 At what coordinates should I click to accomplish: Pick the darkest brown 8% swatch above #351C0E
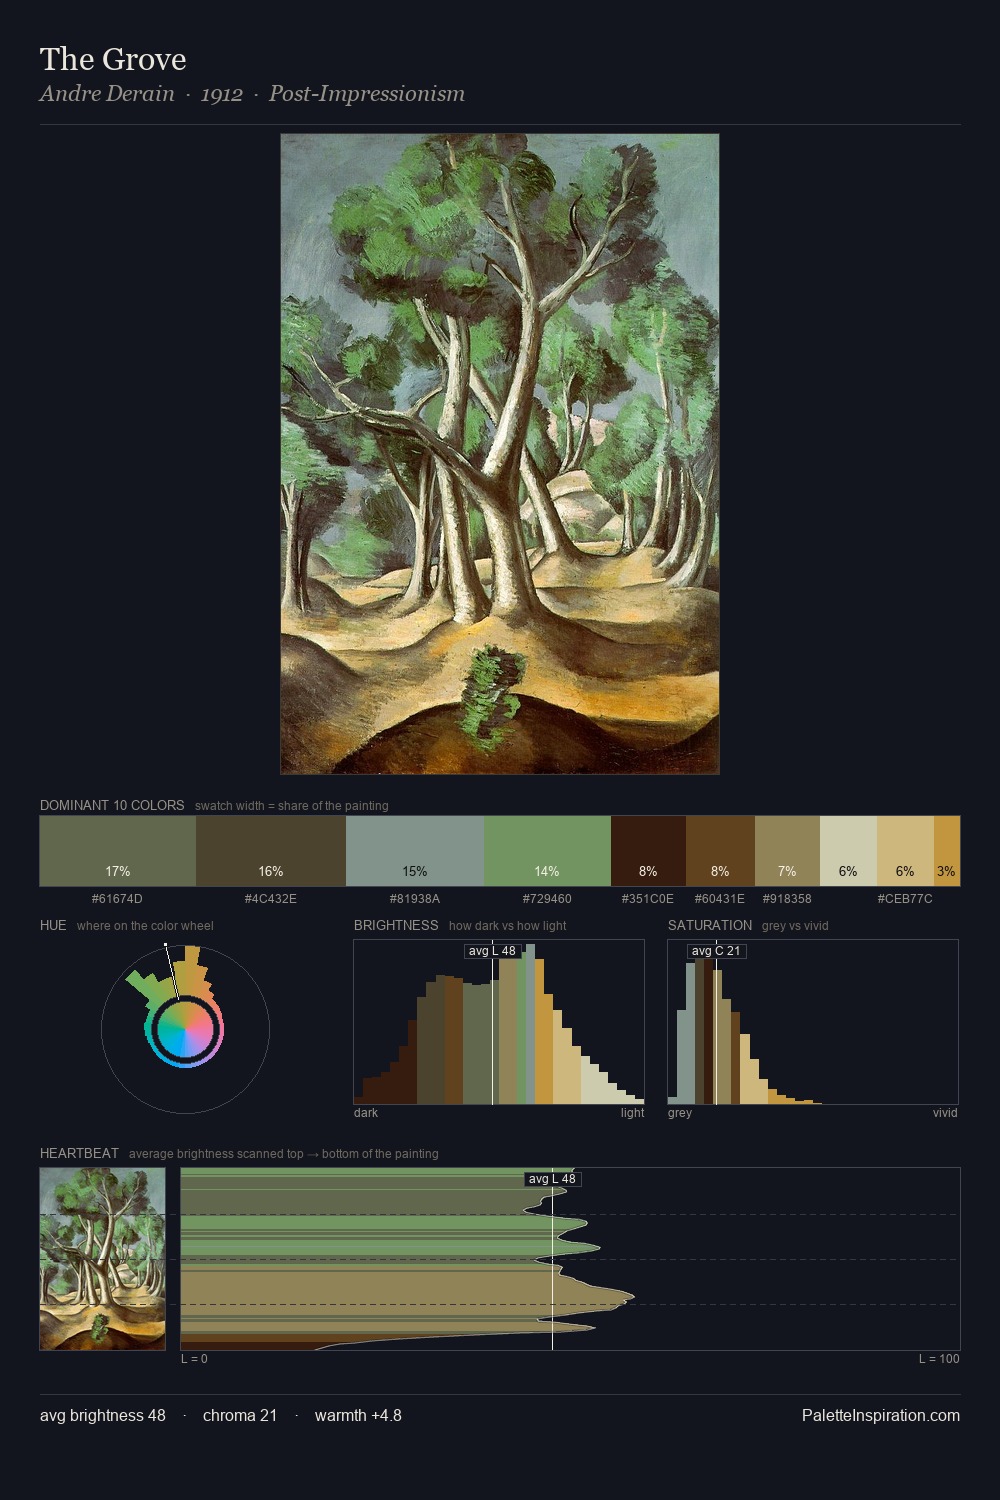648,851
